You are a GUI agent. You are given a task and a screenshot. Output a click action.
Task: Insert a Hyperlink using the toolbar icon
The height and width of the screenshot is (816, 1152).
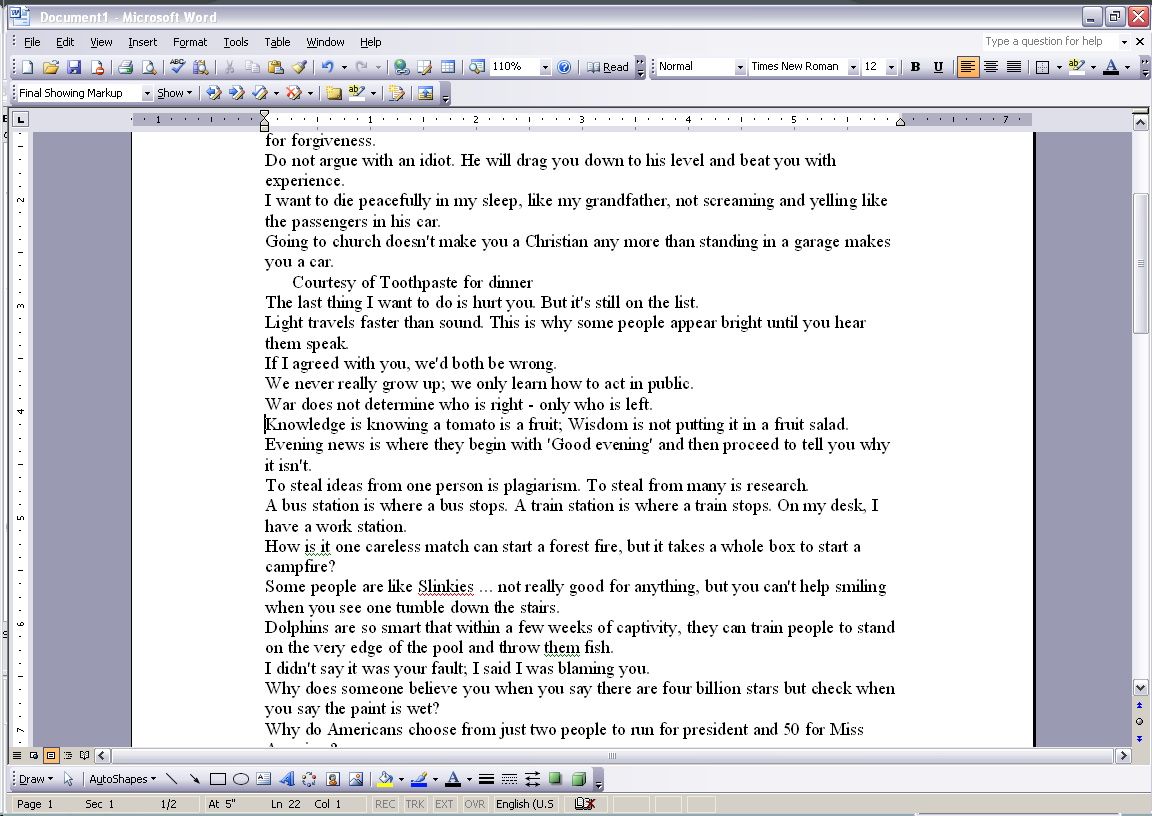401,67
